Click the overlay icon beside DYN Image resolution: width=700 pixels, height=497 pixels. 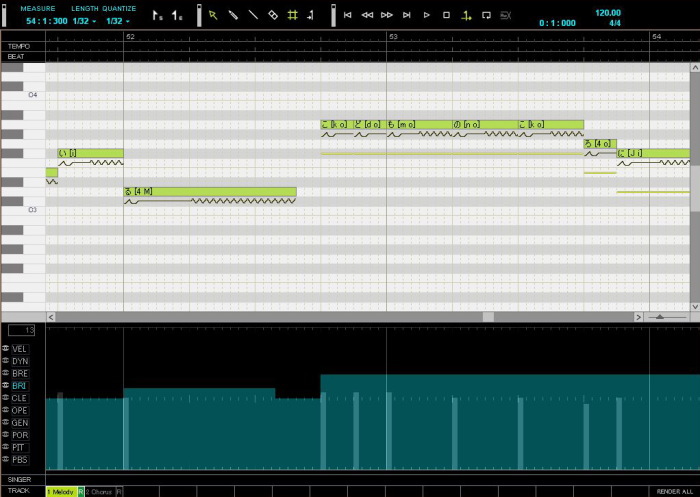click(x=5, y=360)
